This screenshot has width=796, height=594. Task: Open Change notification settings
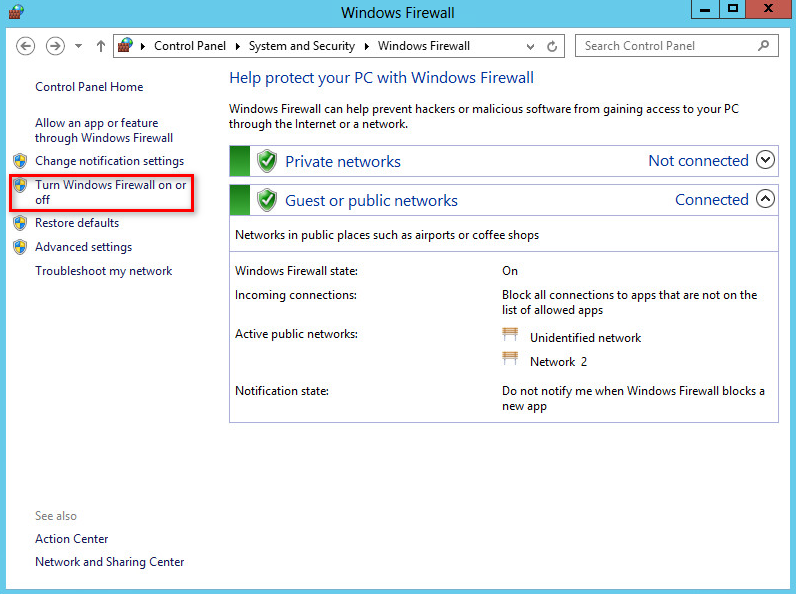point(109,161)
